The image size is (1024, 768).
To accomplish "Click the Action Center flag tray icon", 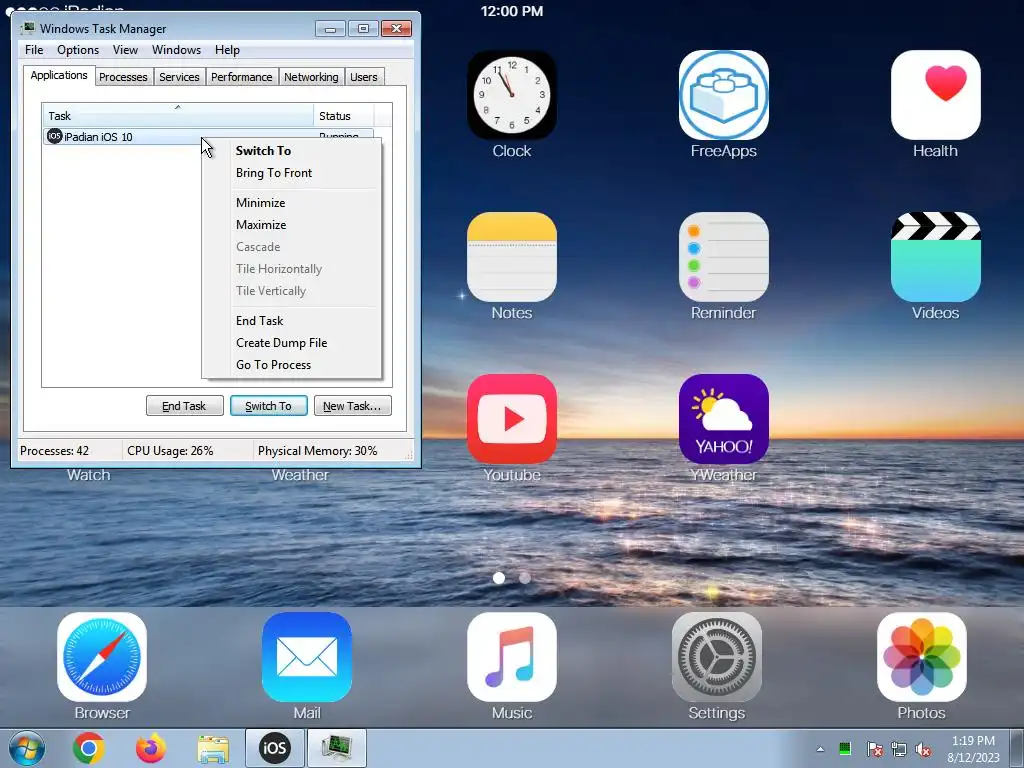I will (x=874, y=749).
